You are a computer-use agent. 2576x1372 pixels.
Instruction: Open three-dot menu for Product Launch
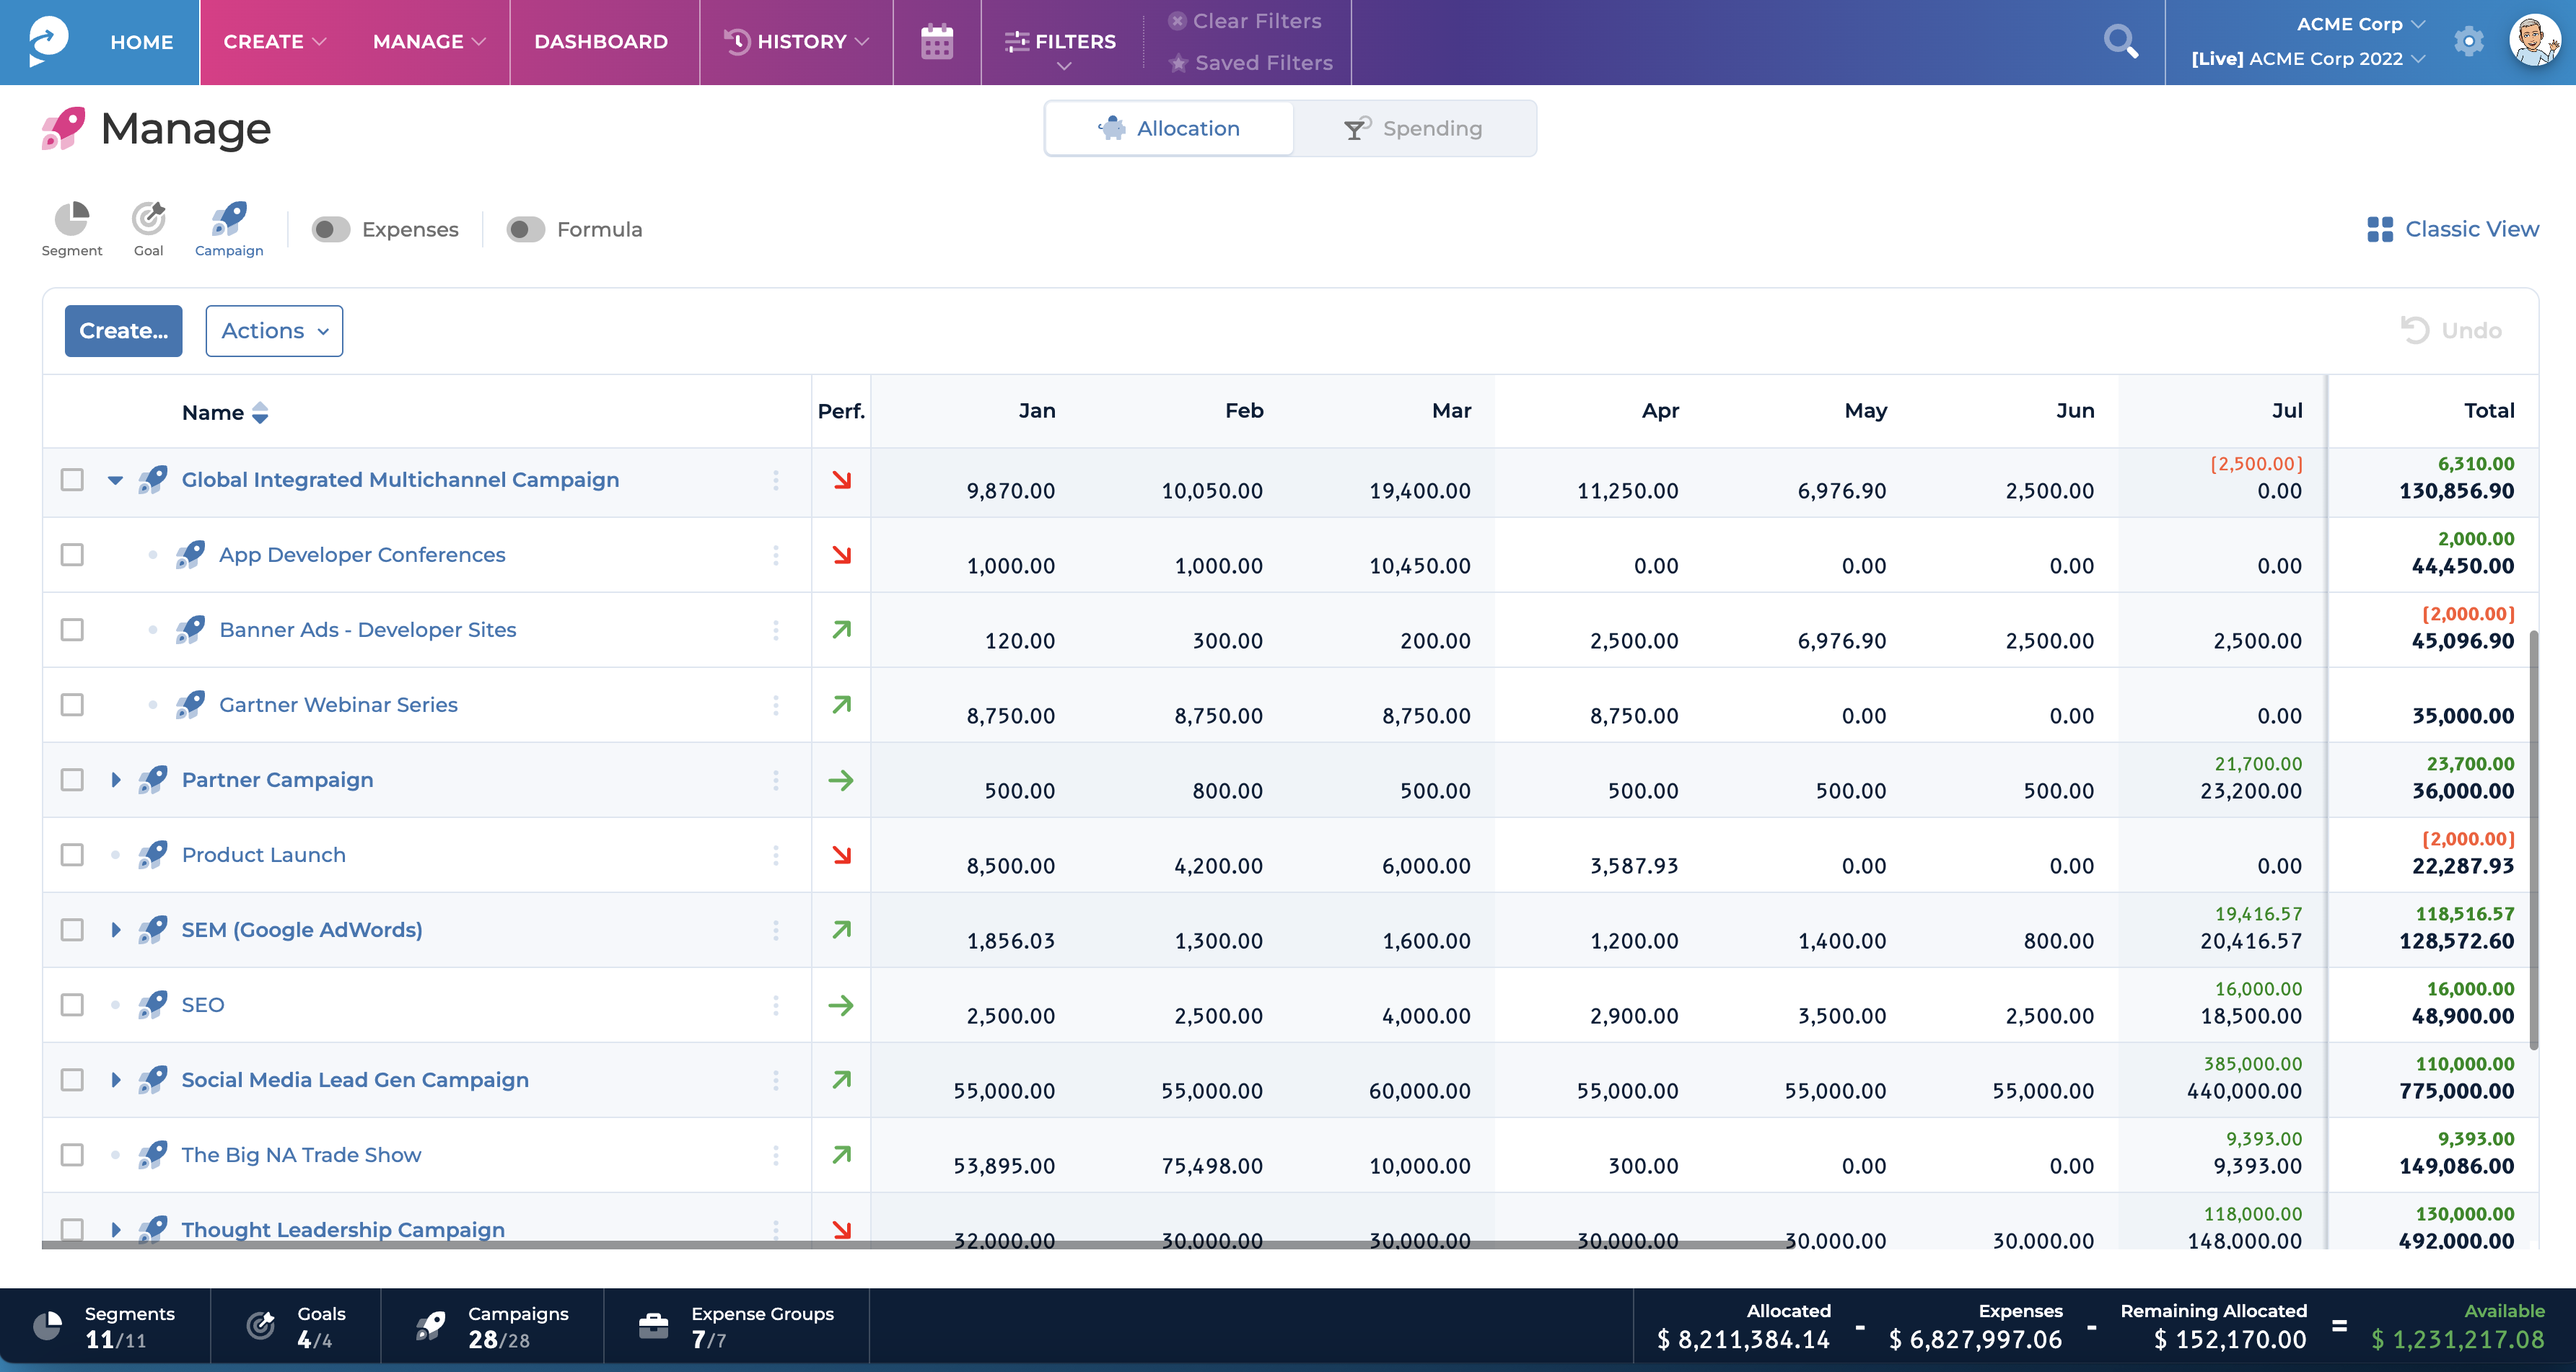coord(775,855)
